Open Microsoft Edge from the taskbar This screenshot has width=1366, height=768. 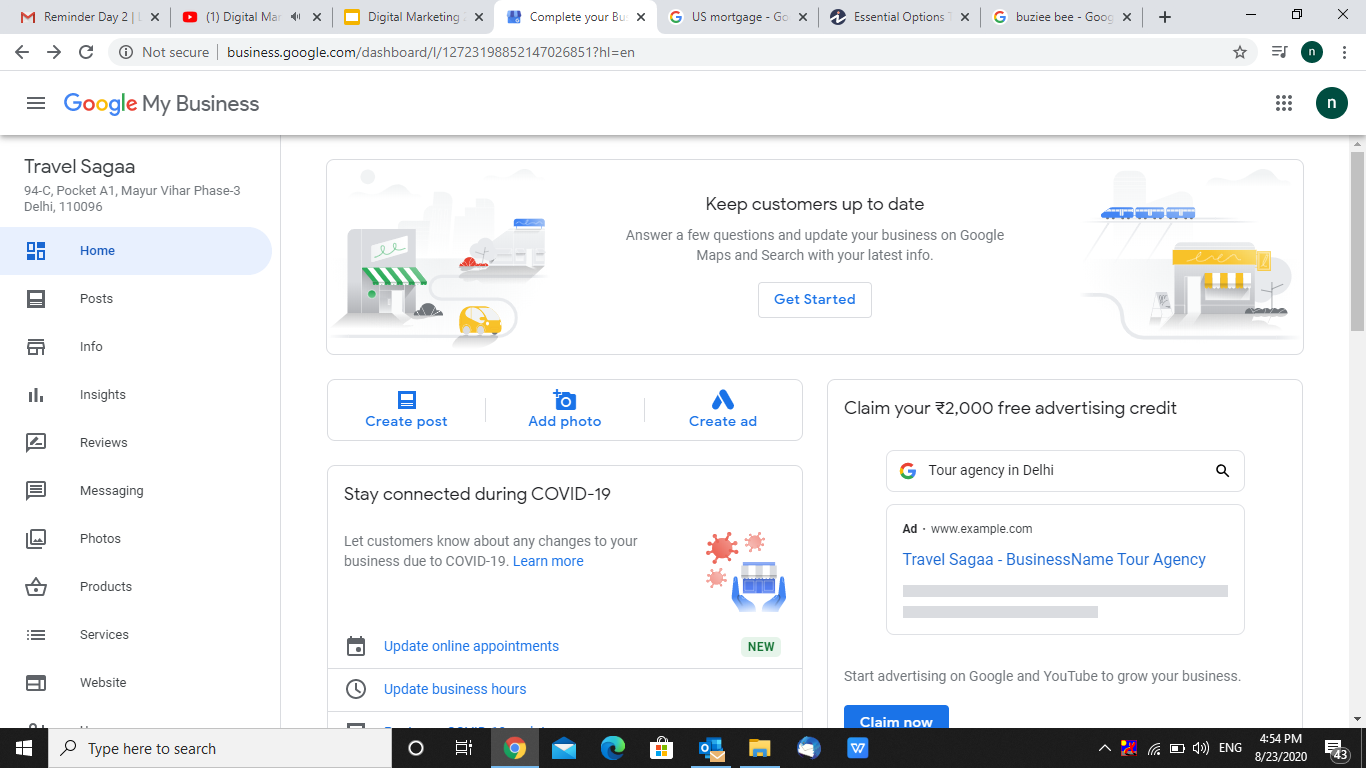pos(612,748)
